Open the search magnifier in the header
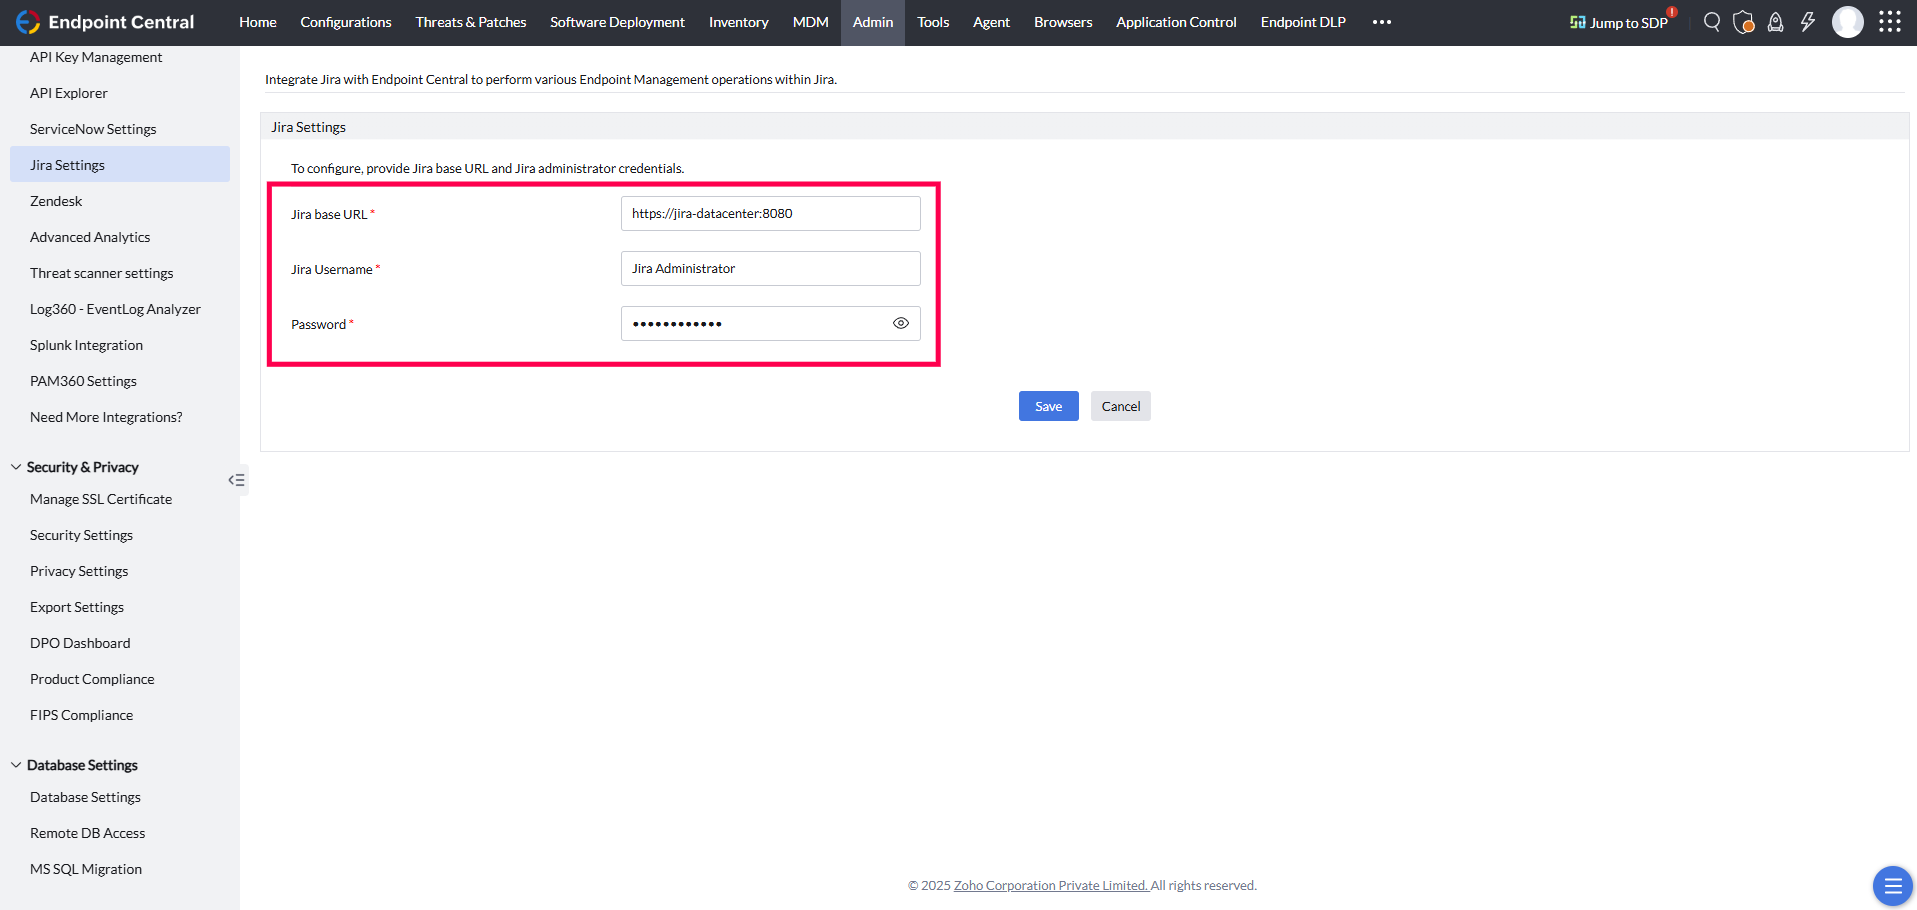This screenshot has height=910, width=1917. (1712, 22)
